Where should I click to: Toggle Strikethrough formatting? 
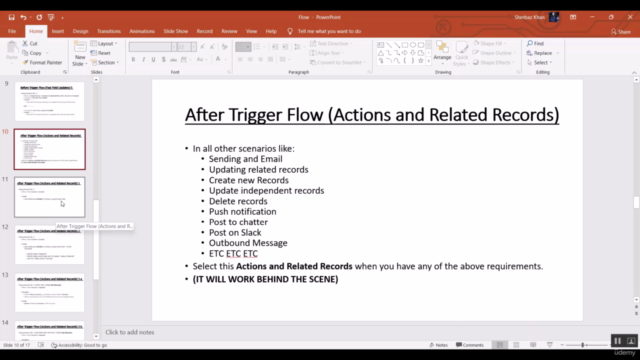click(173, 60)
